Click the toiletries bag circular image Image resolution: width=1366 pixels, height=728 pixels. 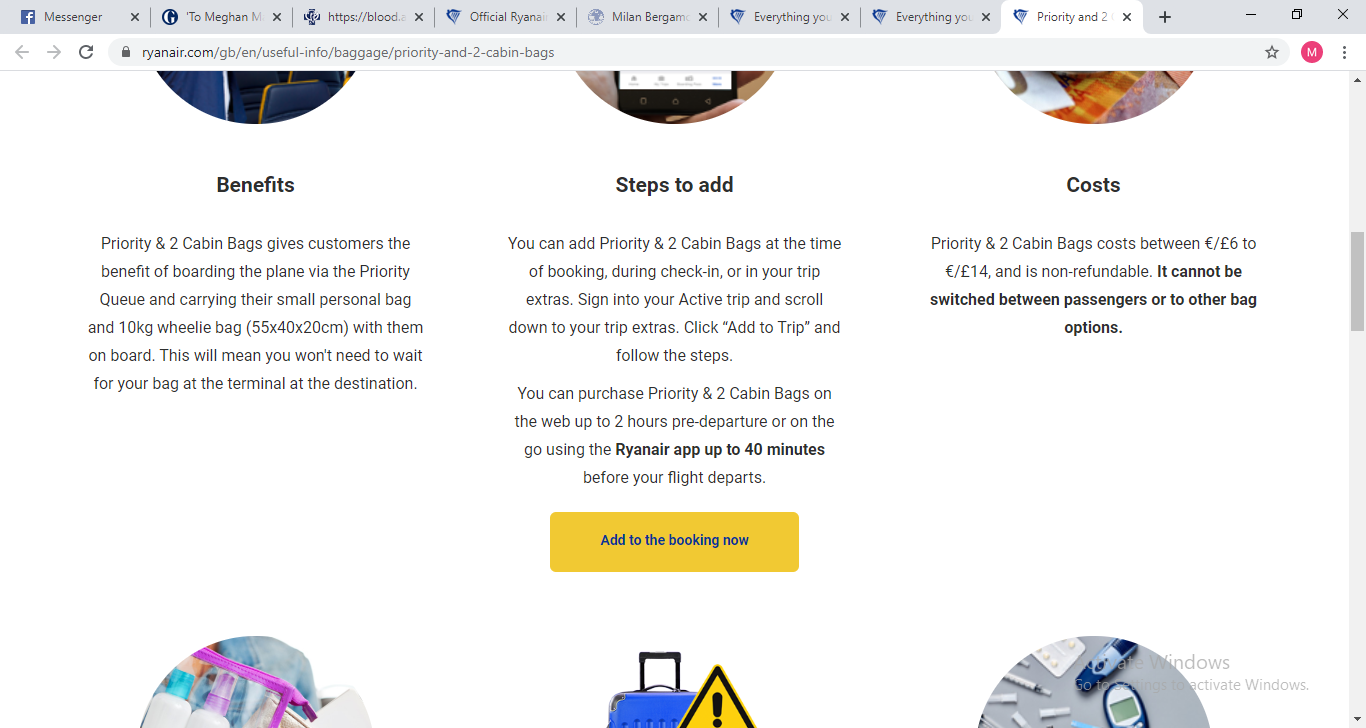click(256, 682)
